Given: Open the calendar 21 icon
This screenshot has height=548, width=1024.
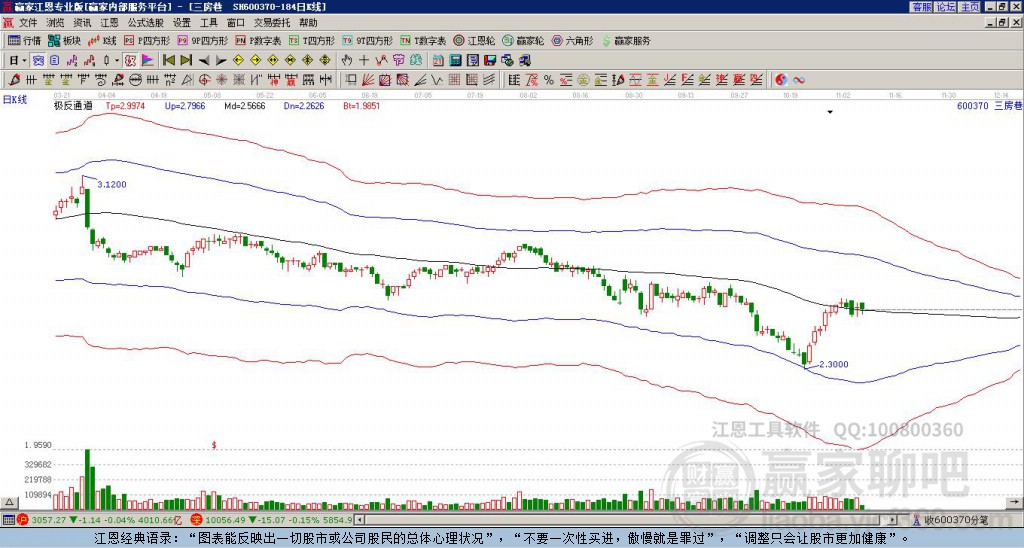Looking at the screenshot, I should tap(438, 61).
